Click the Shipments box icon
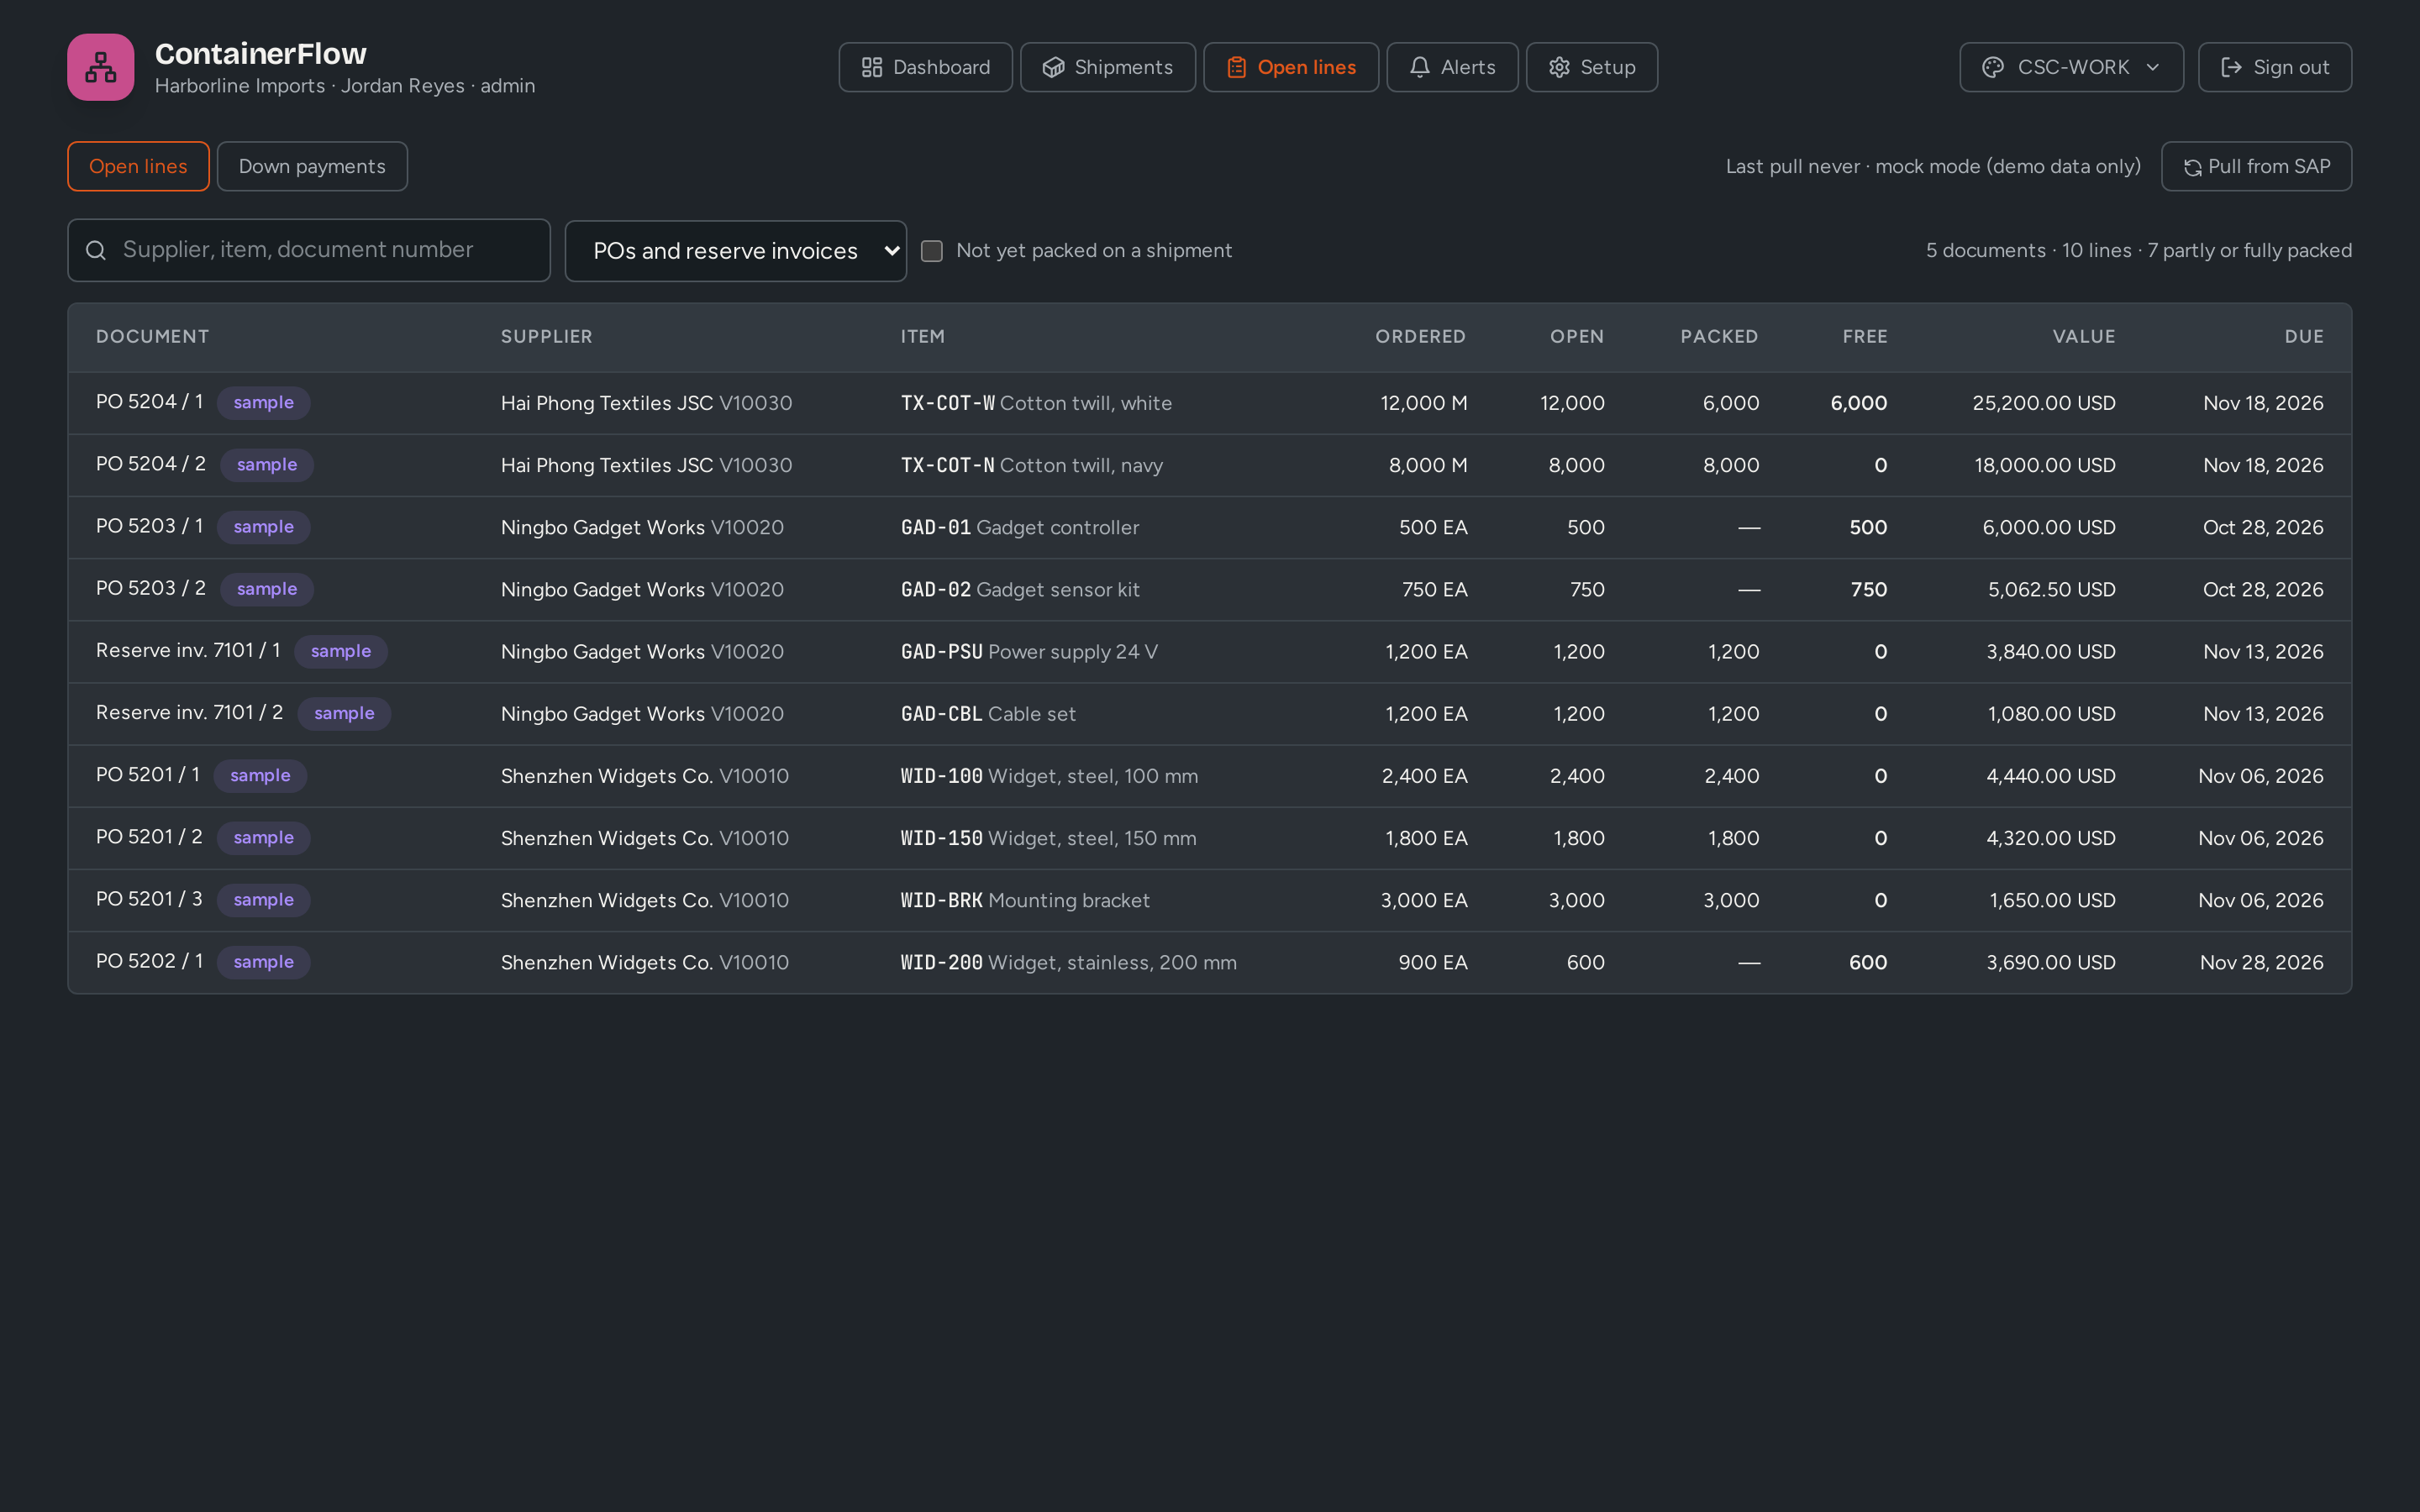Image resolution: width=2420 pixels, height=1512 pixels. (x=1053, y=67)
